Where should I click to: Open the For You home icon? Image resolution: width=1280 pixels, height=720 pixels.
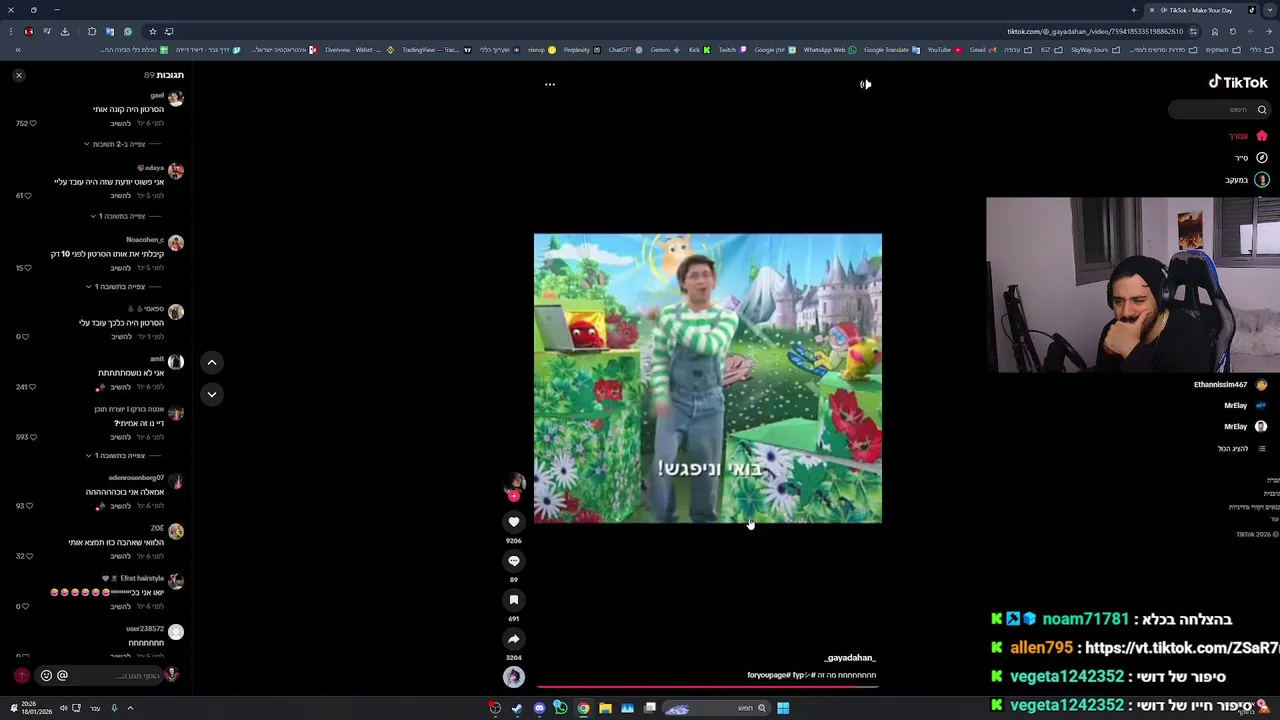[x=1262, y=136]
